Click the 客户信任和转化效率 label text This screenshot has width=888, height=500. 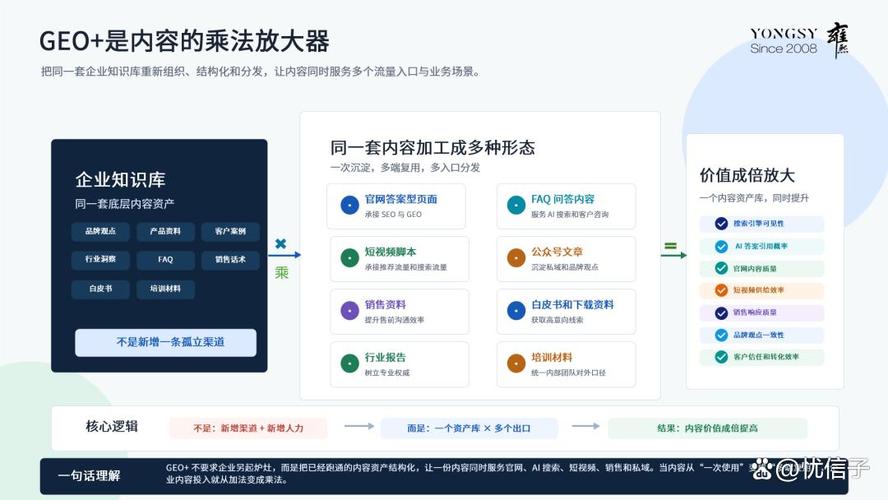pyautogui.click(x=766, y=357)
